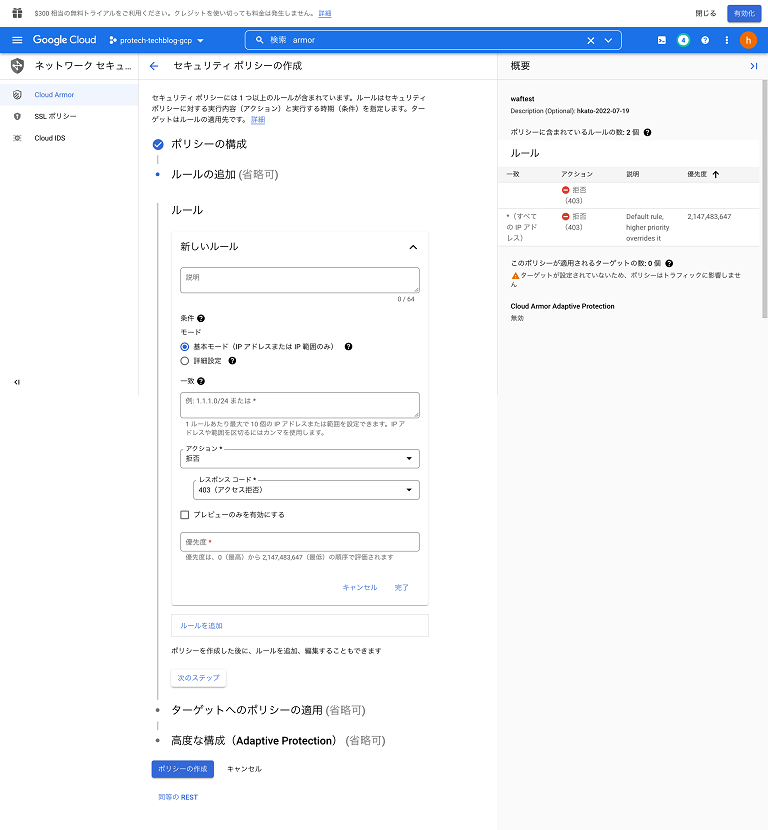This screenshot has width=768, height=830.
Task: Click the ルールを追加 link
Action: click(201, 625)
